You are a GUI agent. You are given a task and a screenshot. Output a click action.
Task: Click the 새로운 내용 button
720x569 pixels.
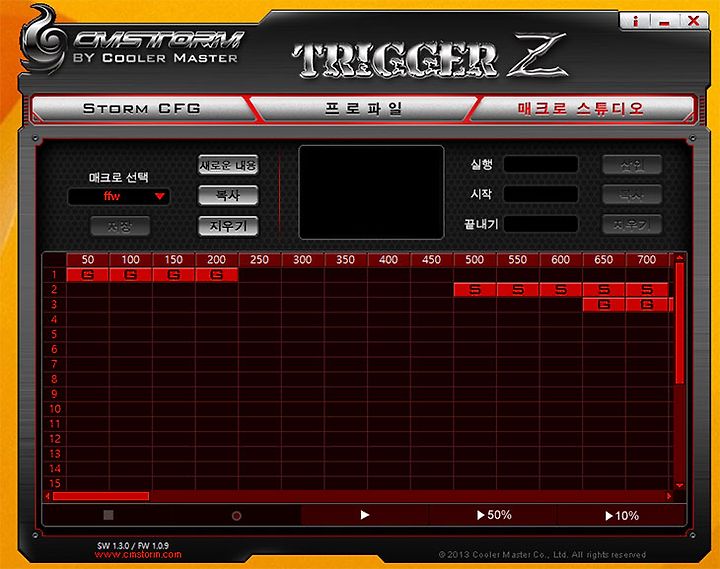tap(228, 165)
